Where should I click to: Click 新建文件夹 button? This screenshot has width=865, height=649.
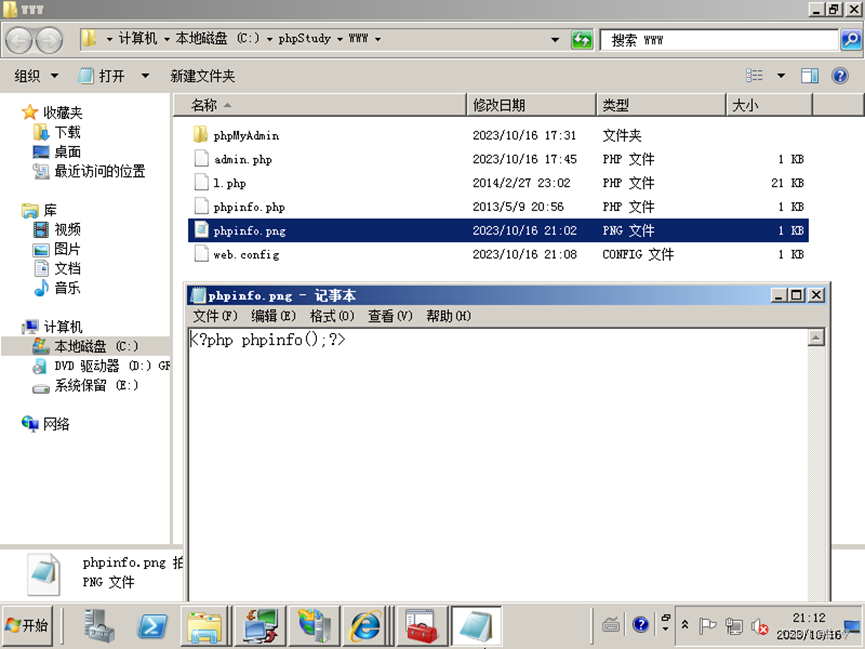pos(202,76)
